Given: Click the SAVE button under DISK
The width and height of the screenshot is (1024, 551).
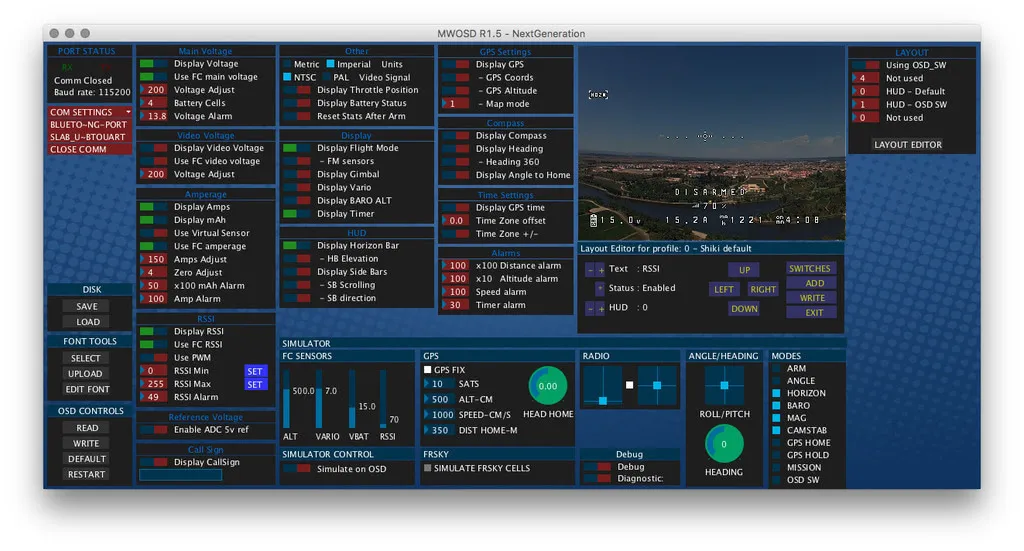Looking at the screenshot, I should pyautogui.click(x=87, y=307).
